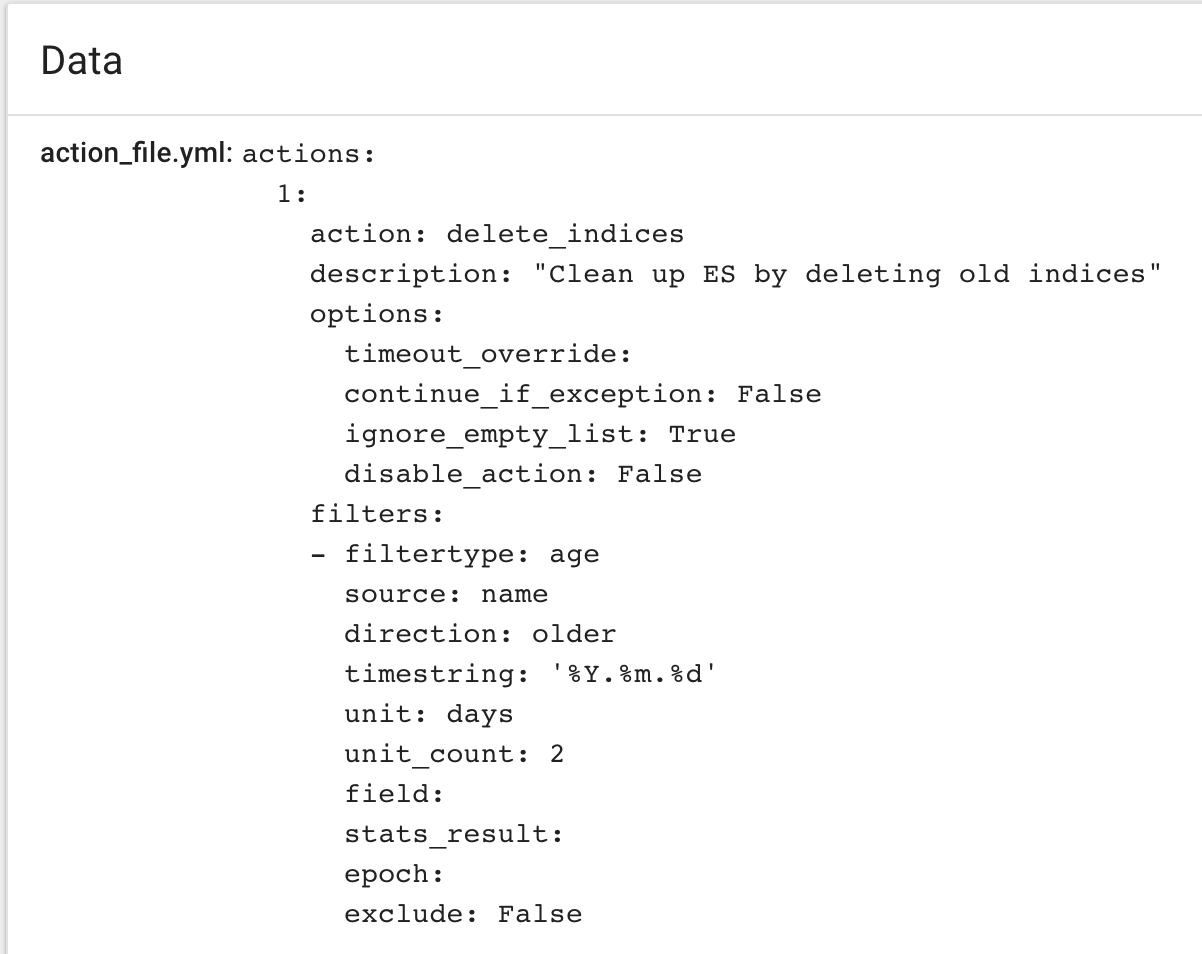The image size is (1202, 954).
Task: Click 'source: name' line
Action: pyautogui.click(x=446, y=594)
